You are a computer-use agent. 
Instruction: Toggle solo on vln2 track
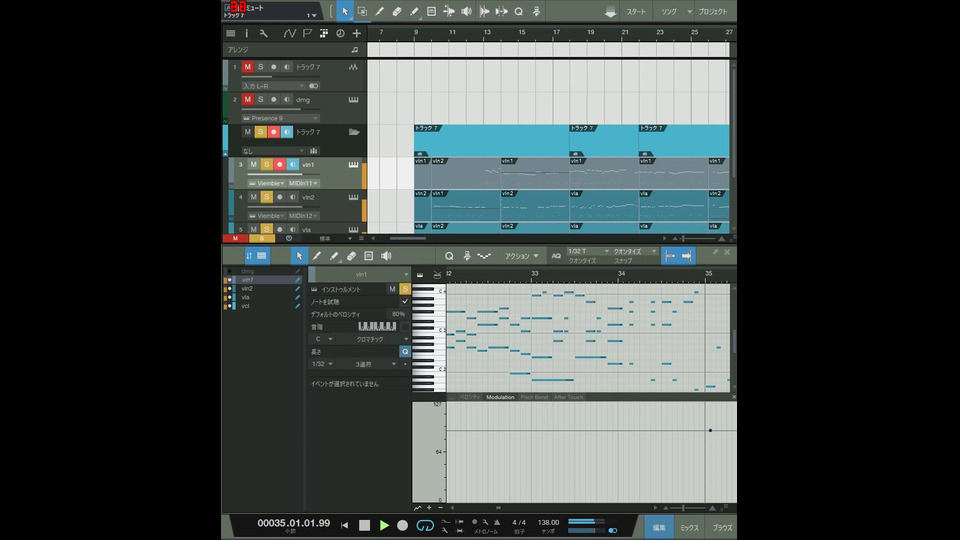[266, 197]
